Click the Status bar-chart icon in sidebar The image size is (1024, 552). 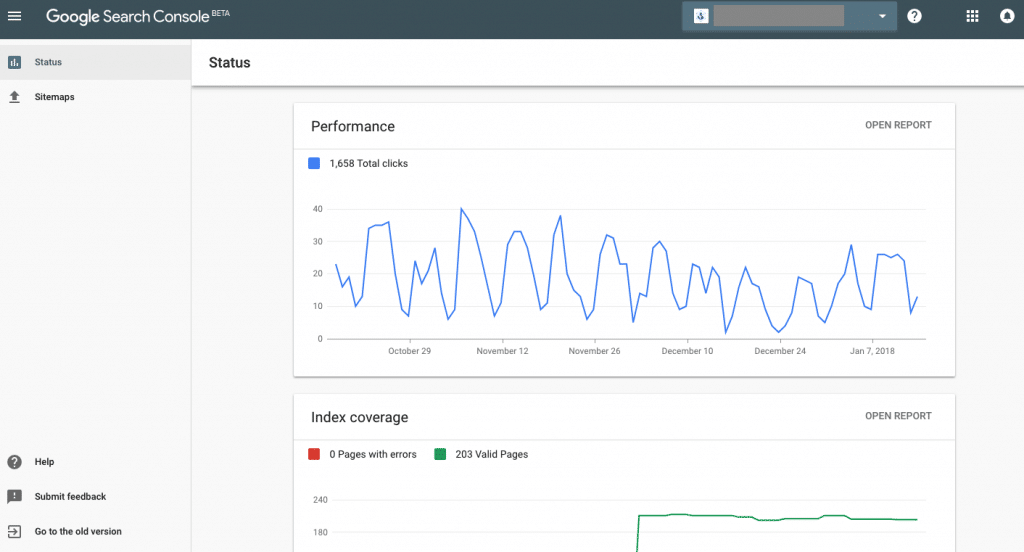[14, 62]
